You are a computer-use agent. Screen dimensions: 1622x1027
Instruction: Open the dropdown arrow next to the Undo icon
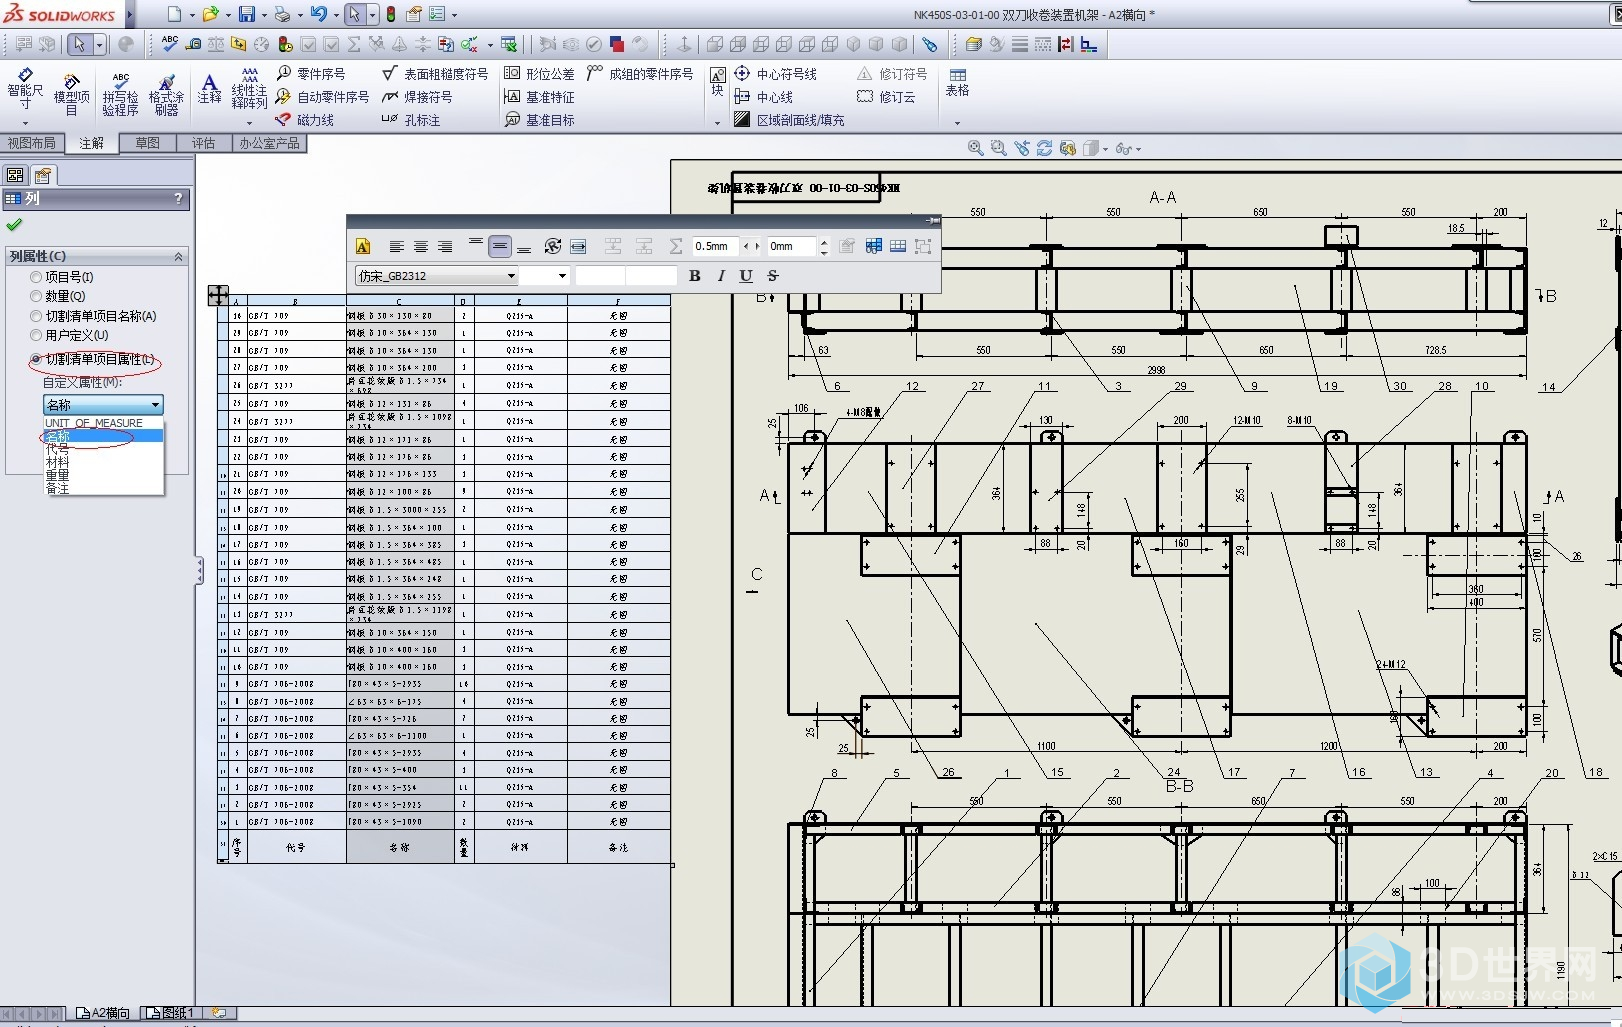[x=336, y=15]
